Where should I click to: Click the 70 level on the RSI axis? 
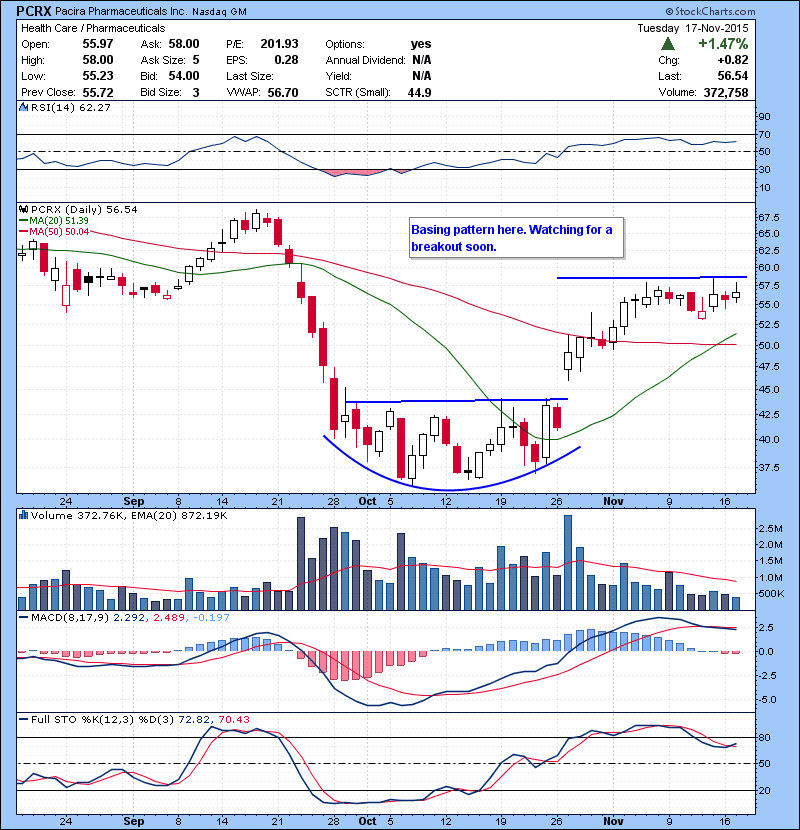(x=765, y=135)
